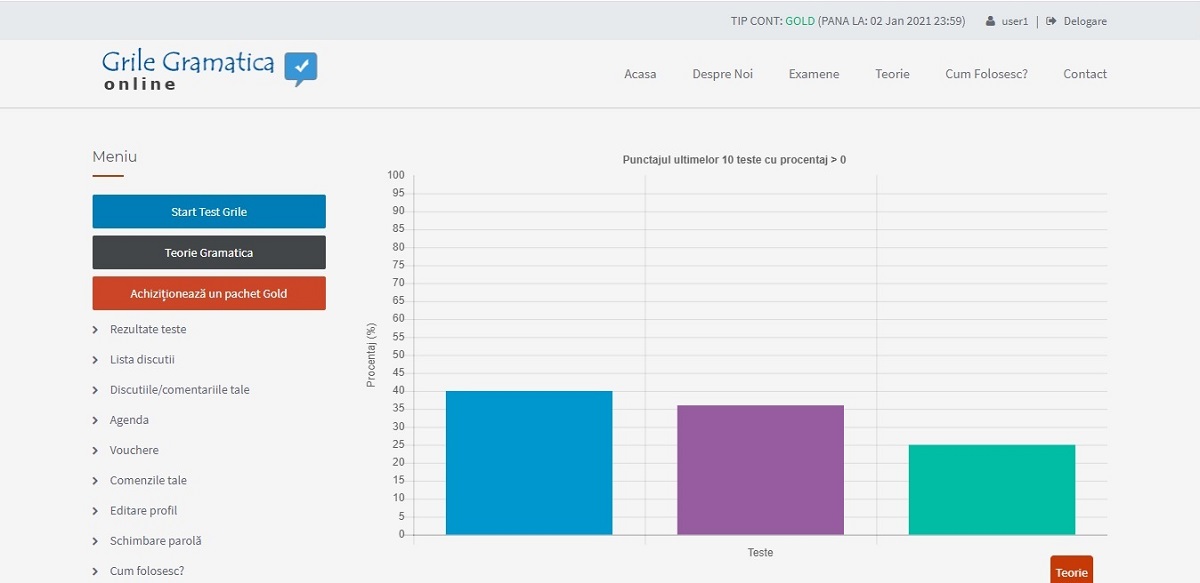This screenshot has height=583, width=1200.
Task: Click the Grile Gramatica checkmark logo icon
Action: coord(300,68)
